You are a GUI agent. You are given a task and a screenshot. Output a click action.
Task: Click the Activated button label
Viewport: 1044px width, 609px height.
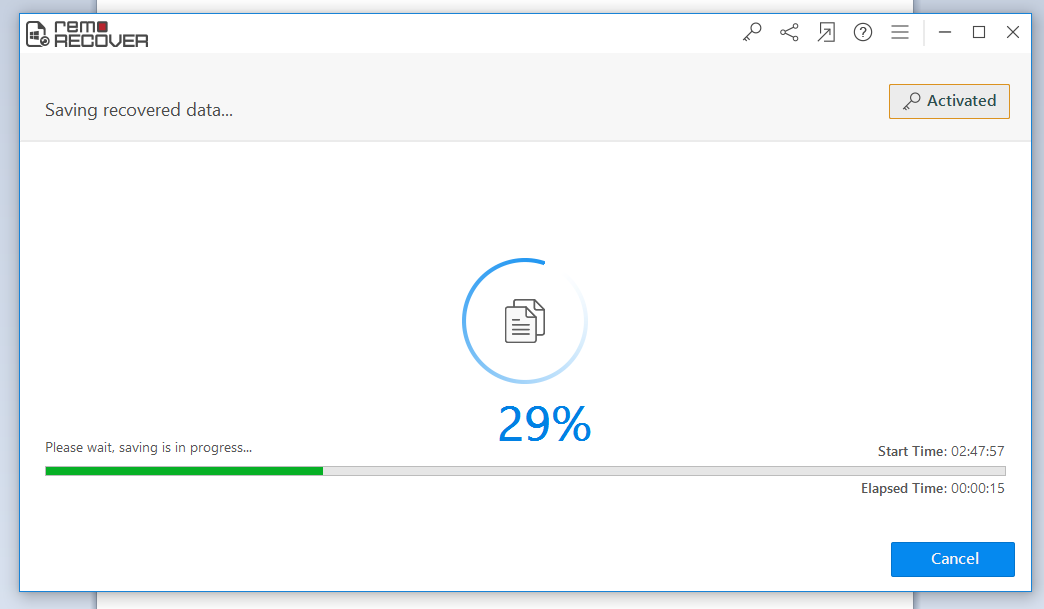click(961, 101)
